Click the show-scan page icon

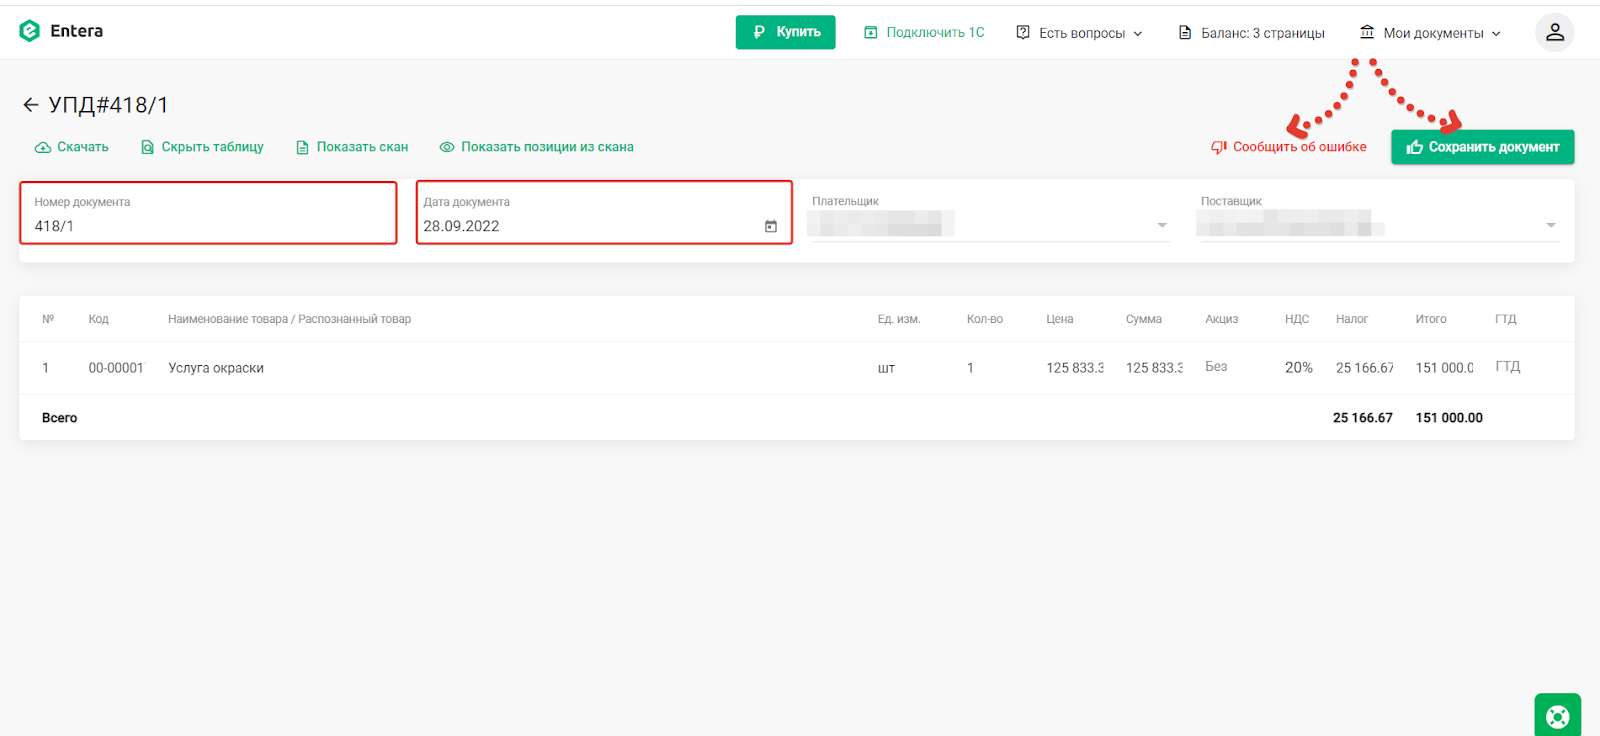click(x=302, y=147)
